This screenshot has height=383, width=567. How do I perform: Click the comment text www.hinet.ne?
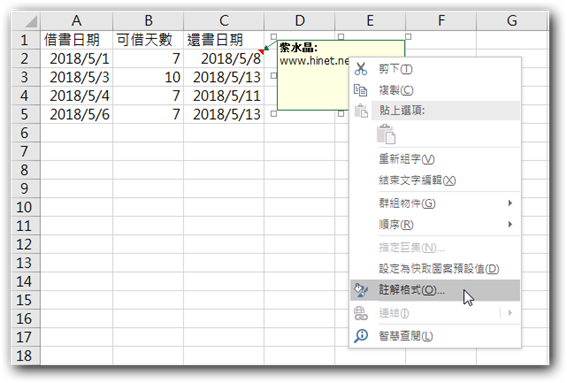[314, 60]
